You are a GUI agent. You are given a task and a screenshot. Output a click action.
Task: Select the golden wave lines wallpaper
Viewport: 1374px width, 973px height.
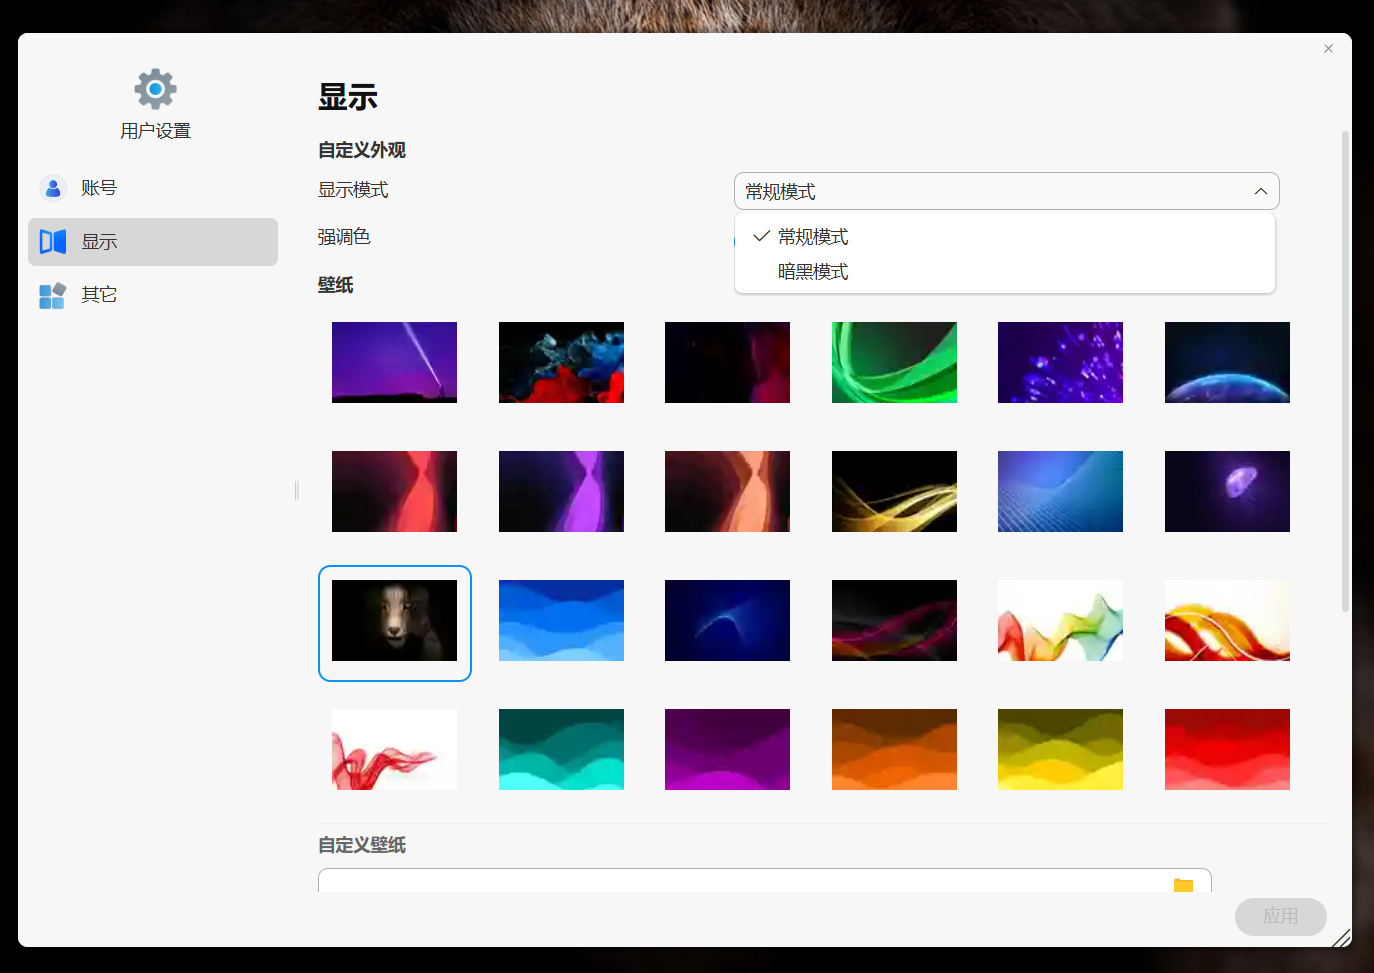pyautogui.click(x=894, y=491)
